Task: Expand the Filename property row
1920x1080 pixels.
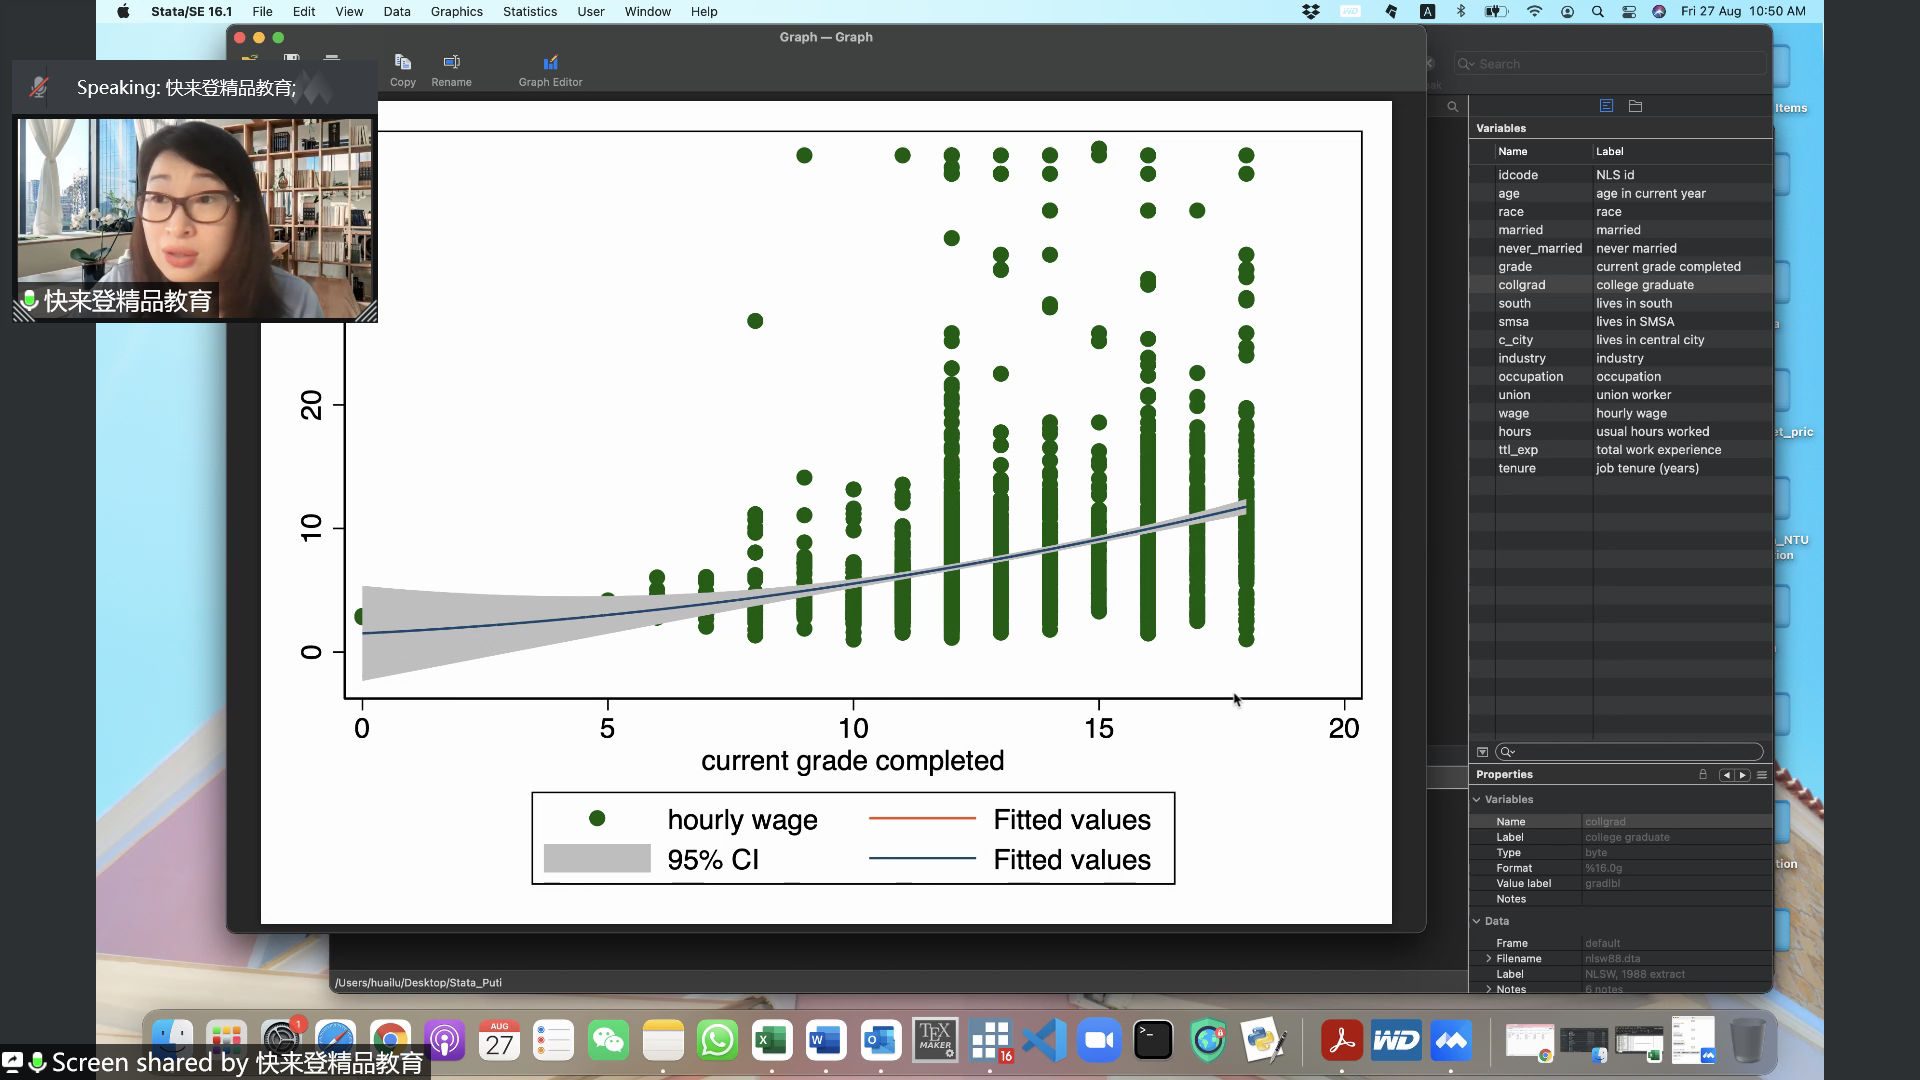Action: (1488, 959)
